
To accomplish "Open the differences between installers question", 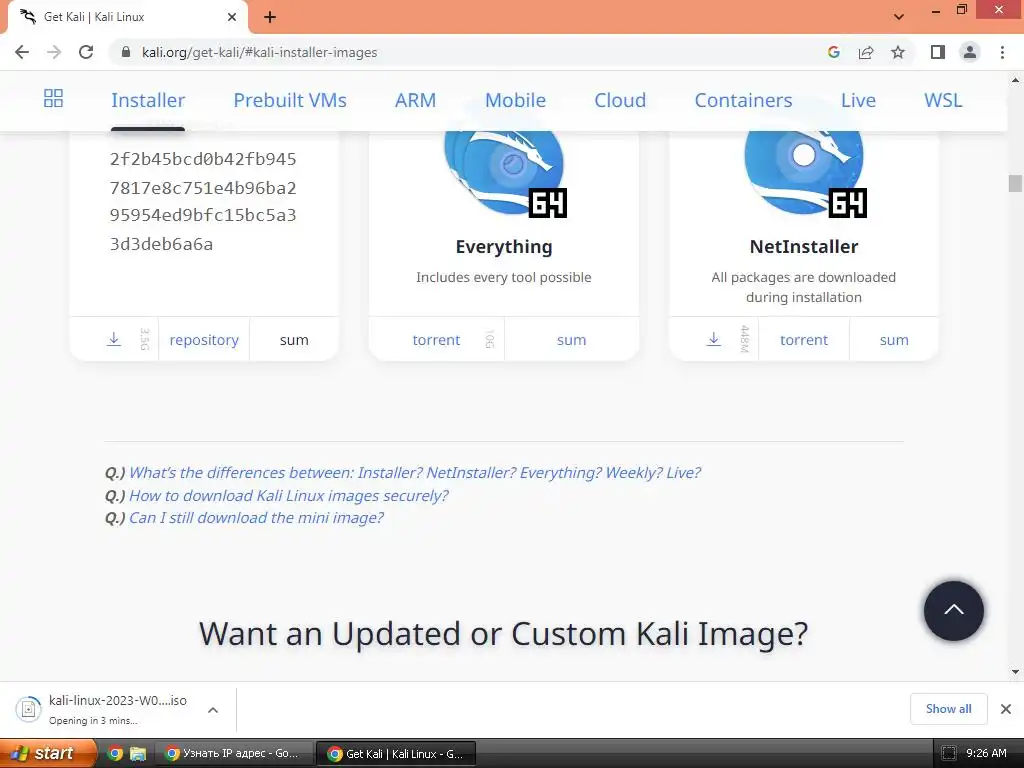I will click(x=415, y=472).
